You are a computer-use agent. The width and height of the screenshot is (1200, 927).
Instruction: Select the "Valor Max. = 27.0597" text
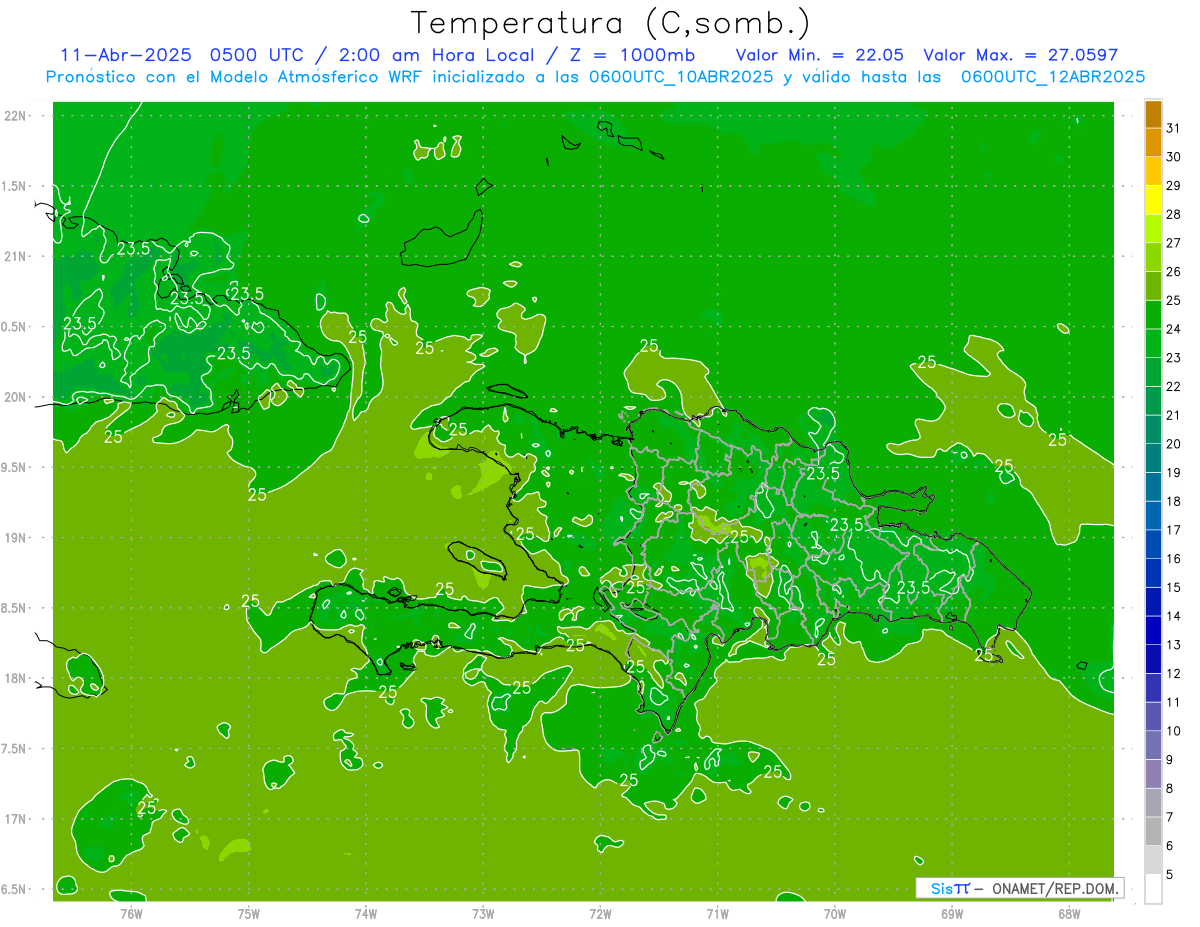pyautogui.click(x=1021, y=55)
